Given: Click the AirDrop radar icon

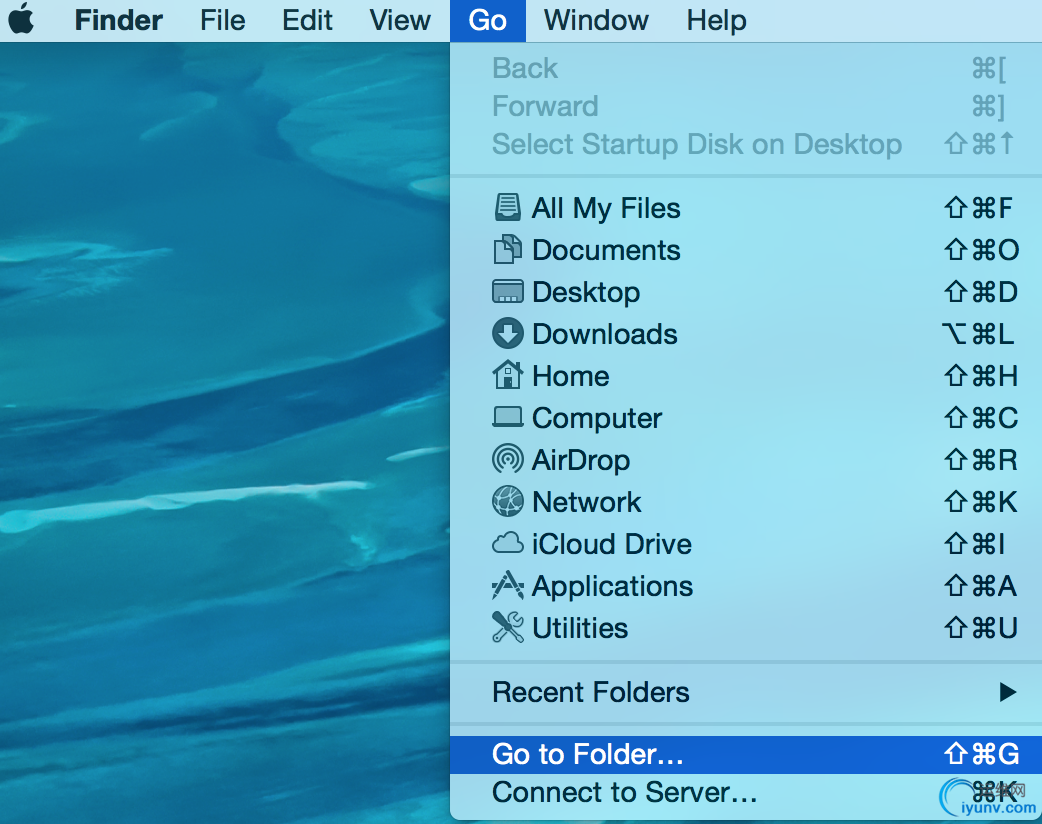Looking at the screenshot, I should click(x=508, y=459).
